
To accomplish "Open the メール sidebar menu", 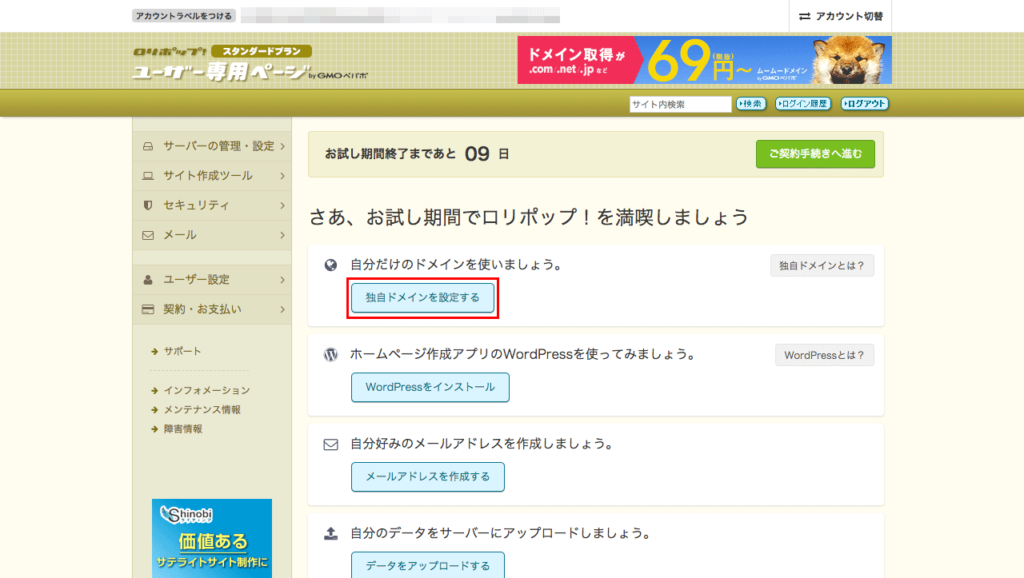I will click(212, 235).
